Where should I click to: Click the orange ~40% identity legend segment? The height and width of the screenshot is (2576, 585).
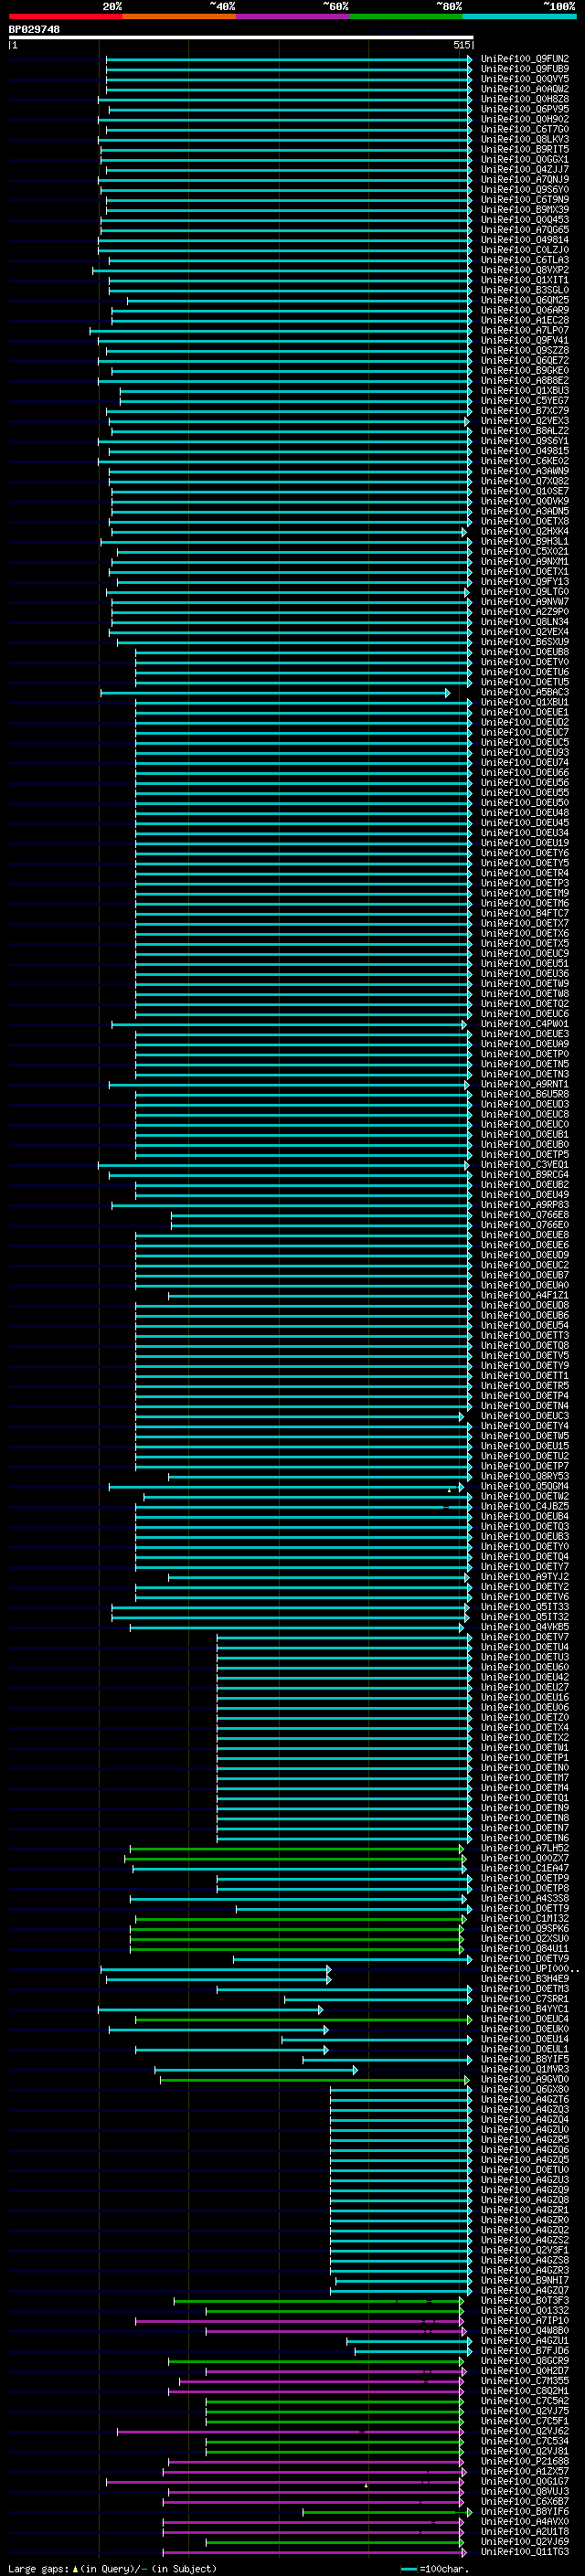179,16
